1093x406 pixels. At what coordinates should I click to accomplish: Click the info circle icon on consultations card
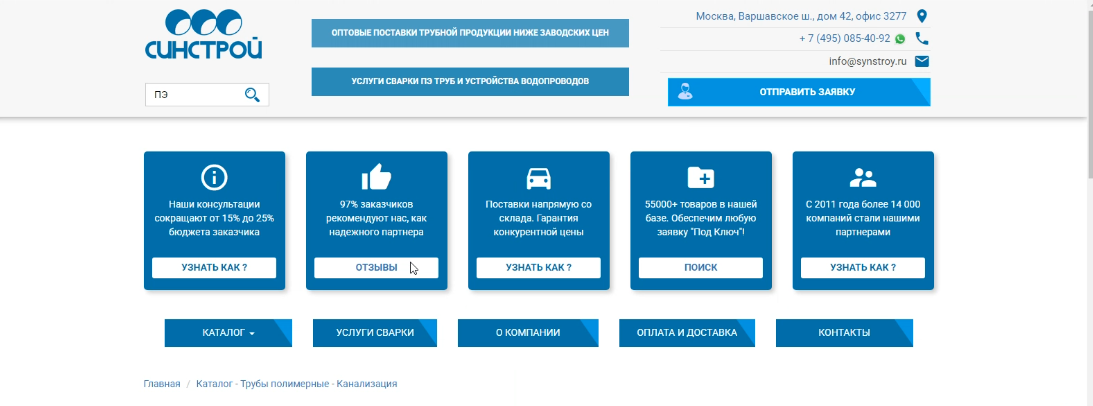click(x=214, y=178)
